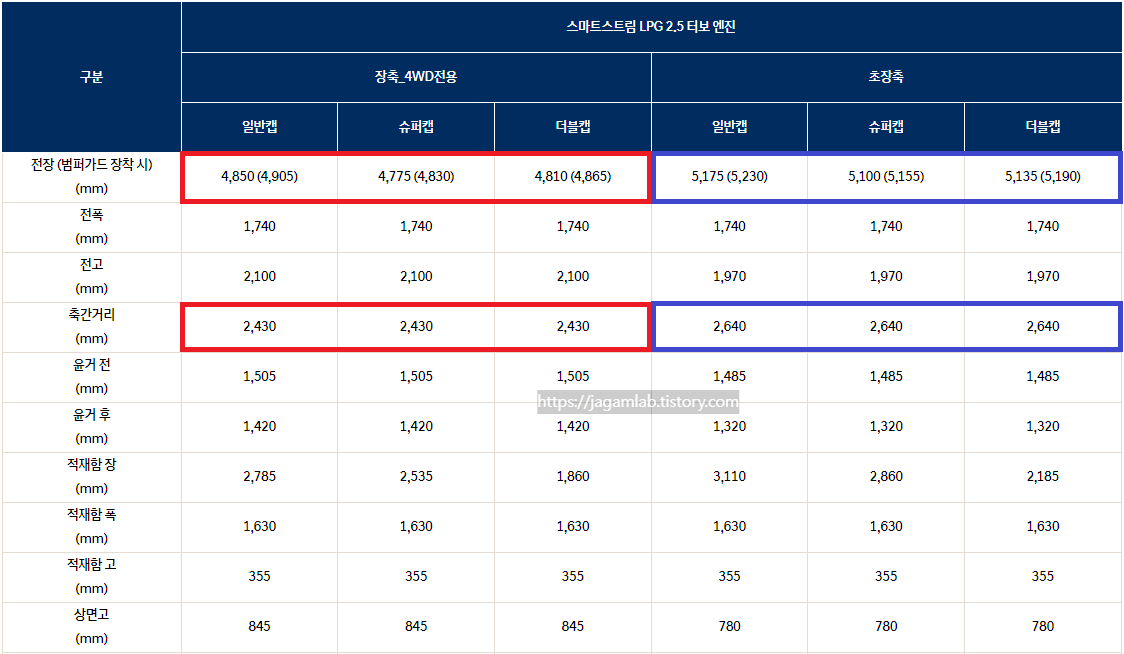Click the 적재함 폭 (mm) row label

[x=91, y=526]
